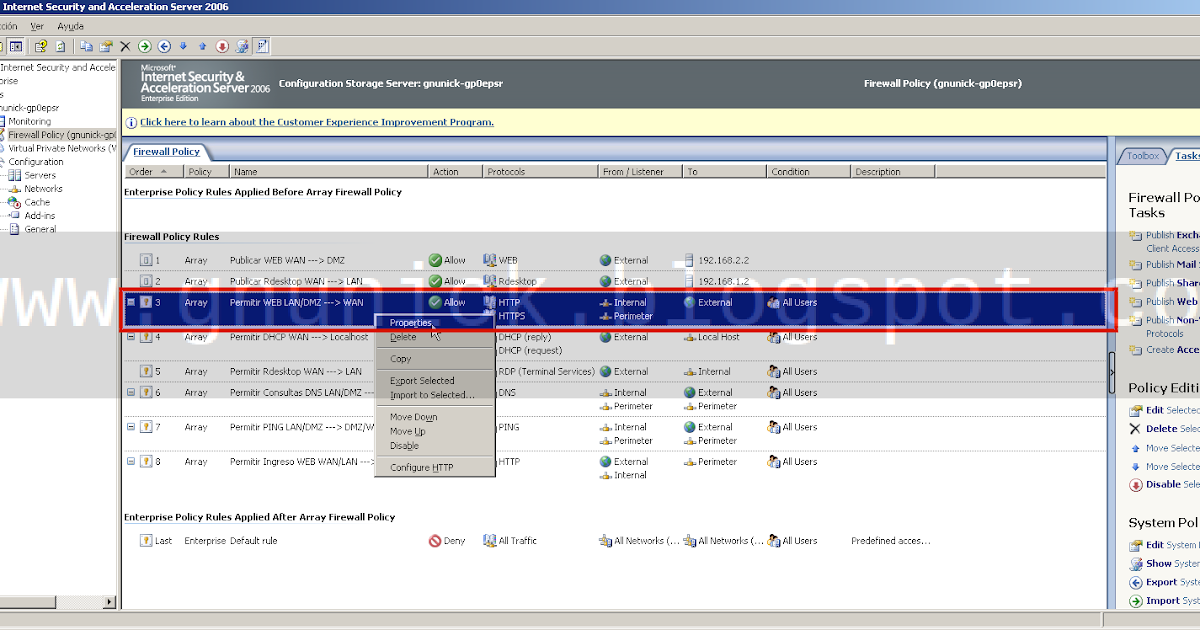Click the Protocols column header
The image size is (1200, 630).
(540, 172)
